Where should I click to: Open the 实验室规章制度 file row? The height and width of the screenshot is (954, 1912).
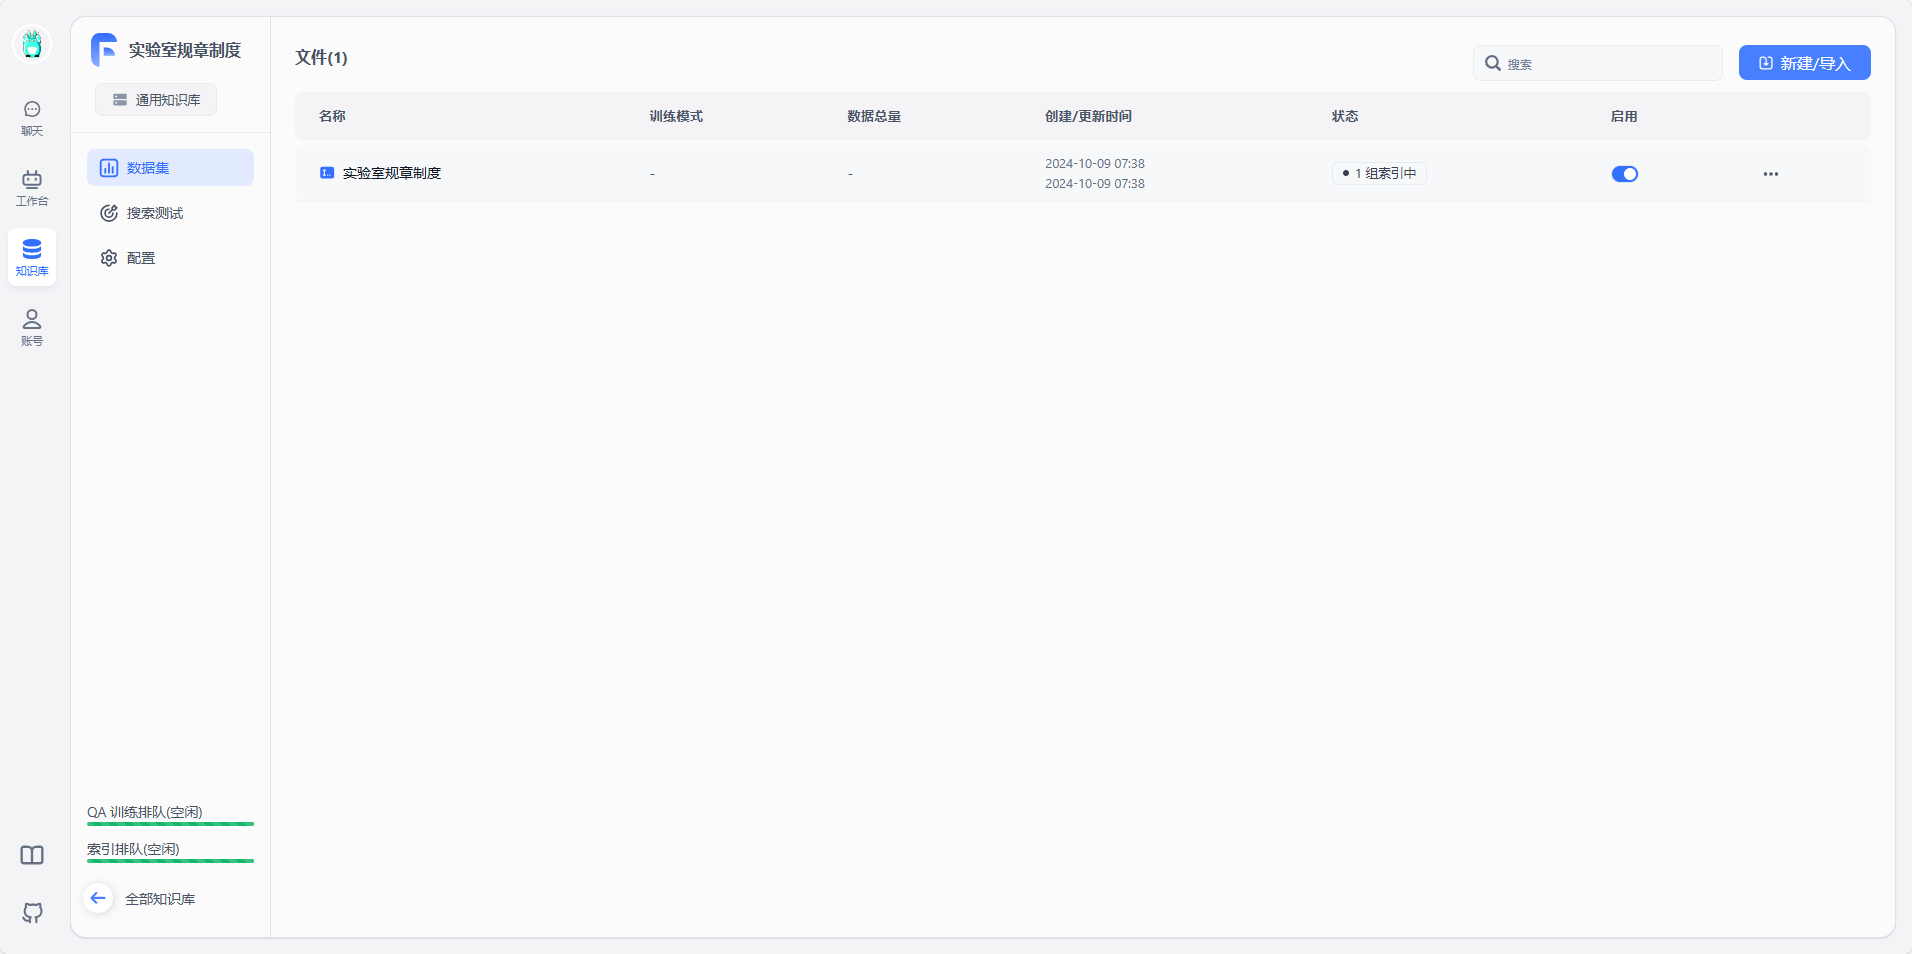(x=1082, y=174)
